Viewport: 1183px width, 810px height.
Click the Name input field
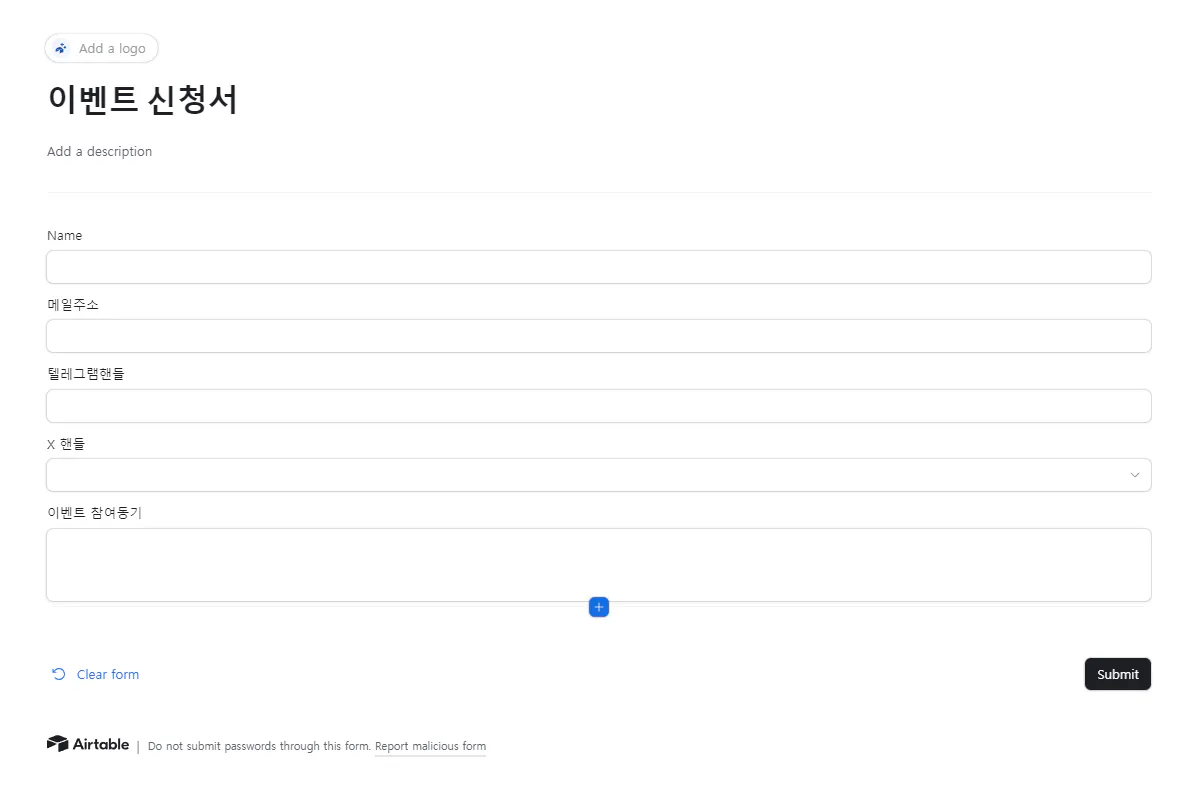pyautogui.click(x=598, y=267)
